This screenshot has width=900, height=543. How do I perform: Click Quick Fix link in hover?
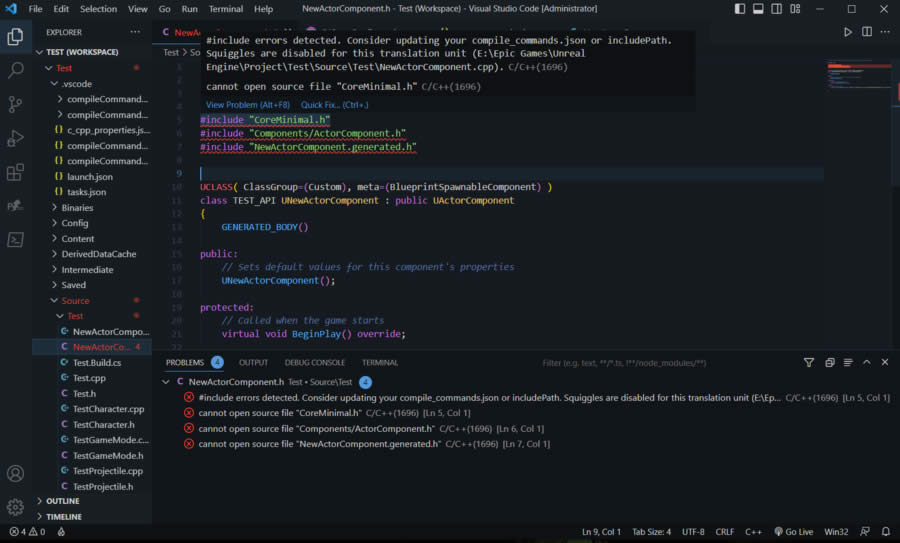tap(335, 105)
